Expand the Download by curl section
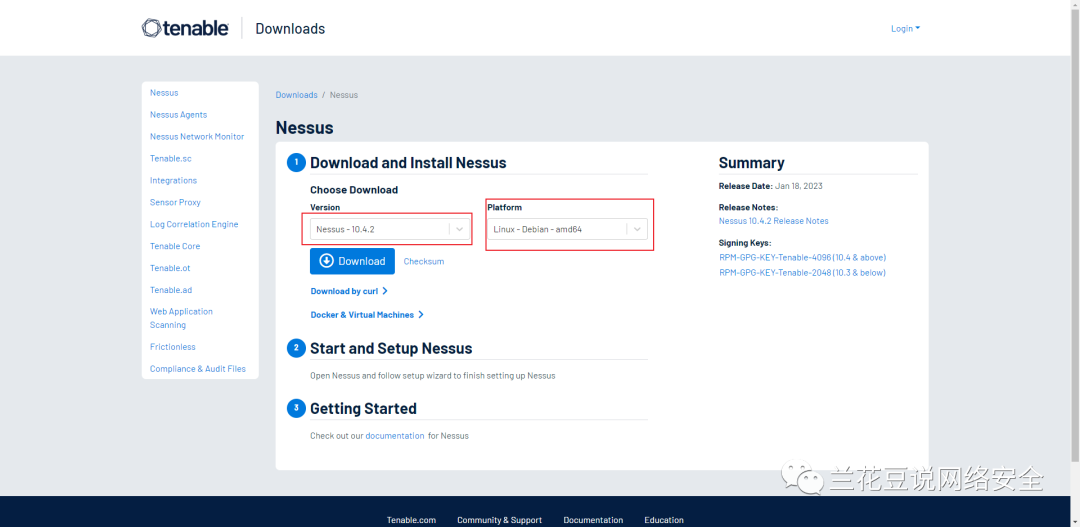The height and width of the screenshot is (527, 1080). point(349,291)
